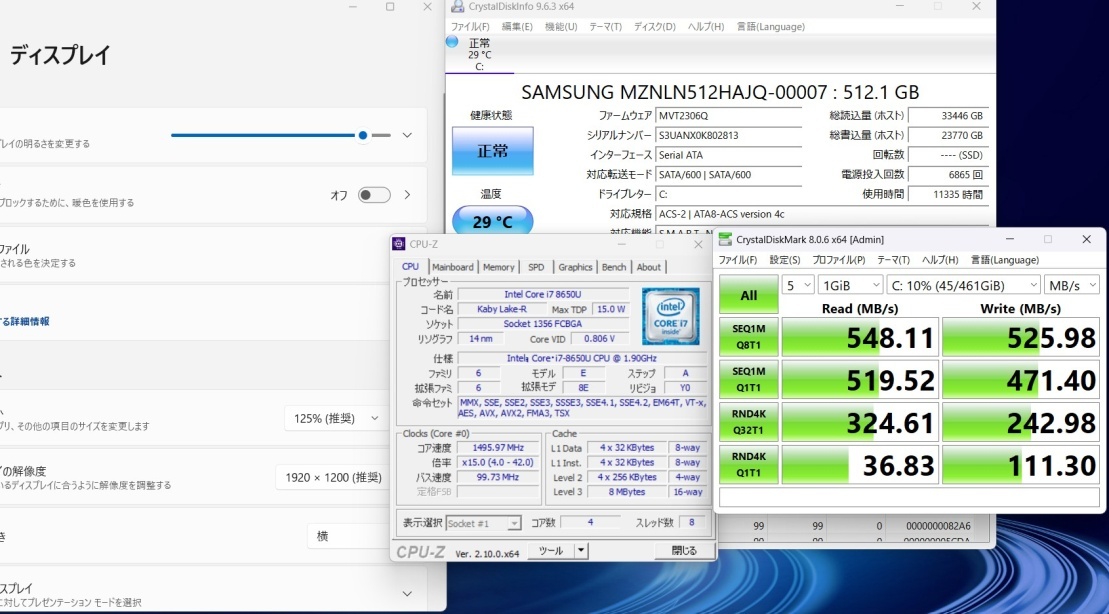This screenshot has width=1109, height=614.
Task: Click the RND4K Q1T1 write result 111.30
Action: [x=1021, y=465]
